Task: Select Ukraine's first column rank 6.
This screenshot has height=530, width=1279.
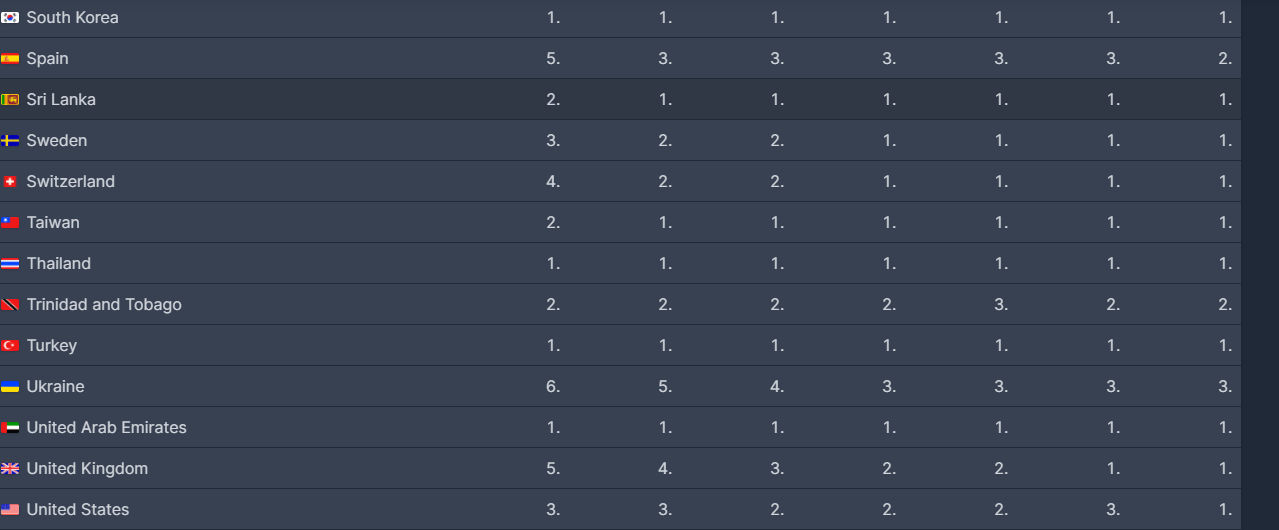Action: click(x=553, y=387)
